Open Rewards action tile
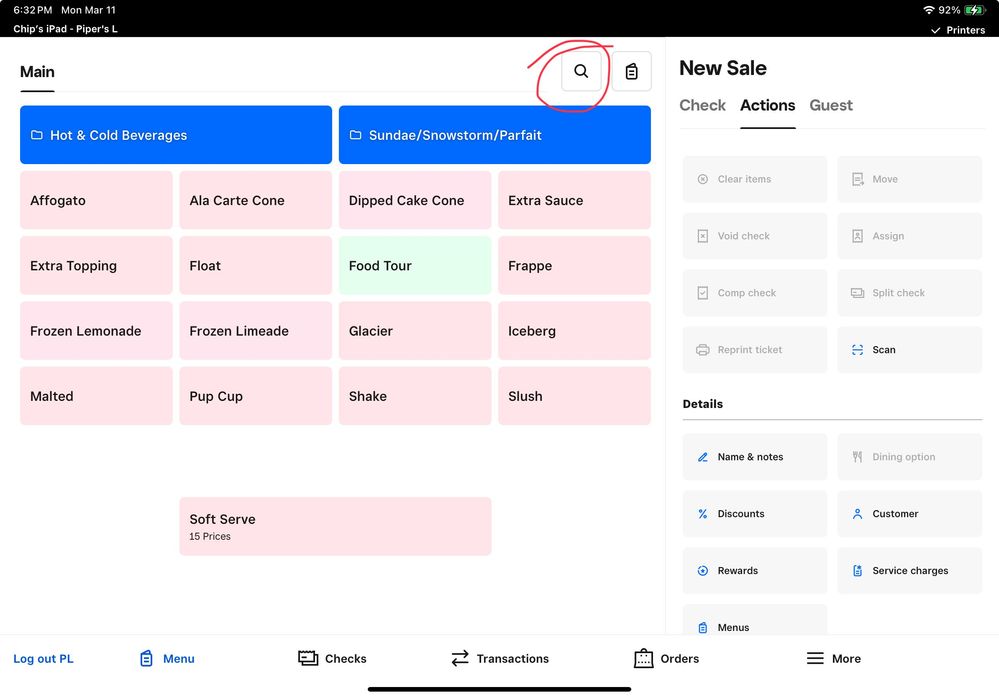The width and height of the screenshot is (999, 698). [754, 571]
